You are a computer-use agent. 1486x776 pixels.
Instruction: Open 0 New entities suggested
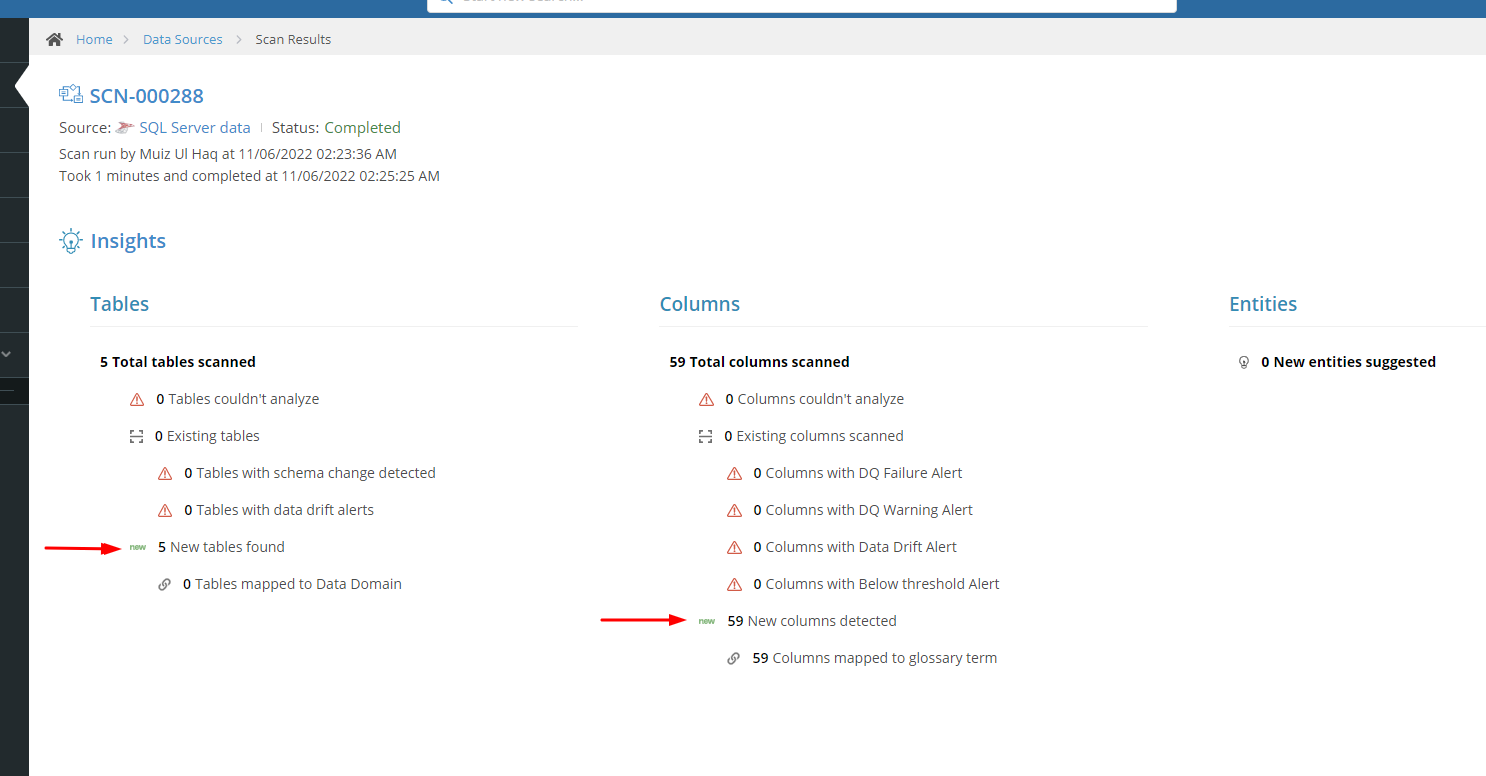(x=1348, y=362)
